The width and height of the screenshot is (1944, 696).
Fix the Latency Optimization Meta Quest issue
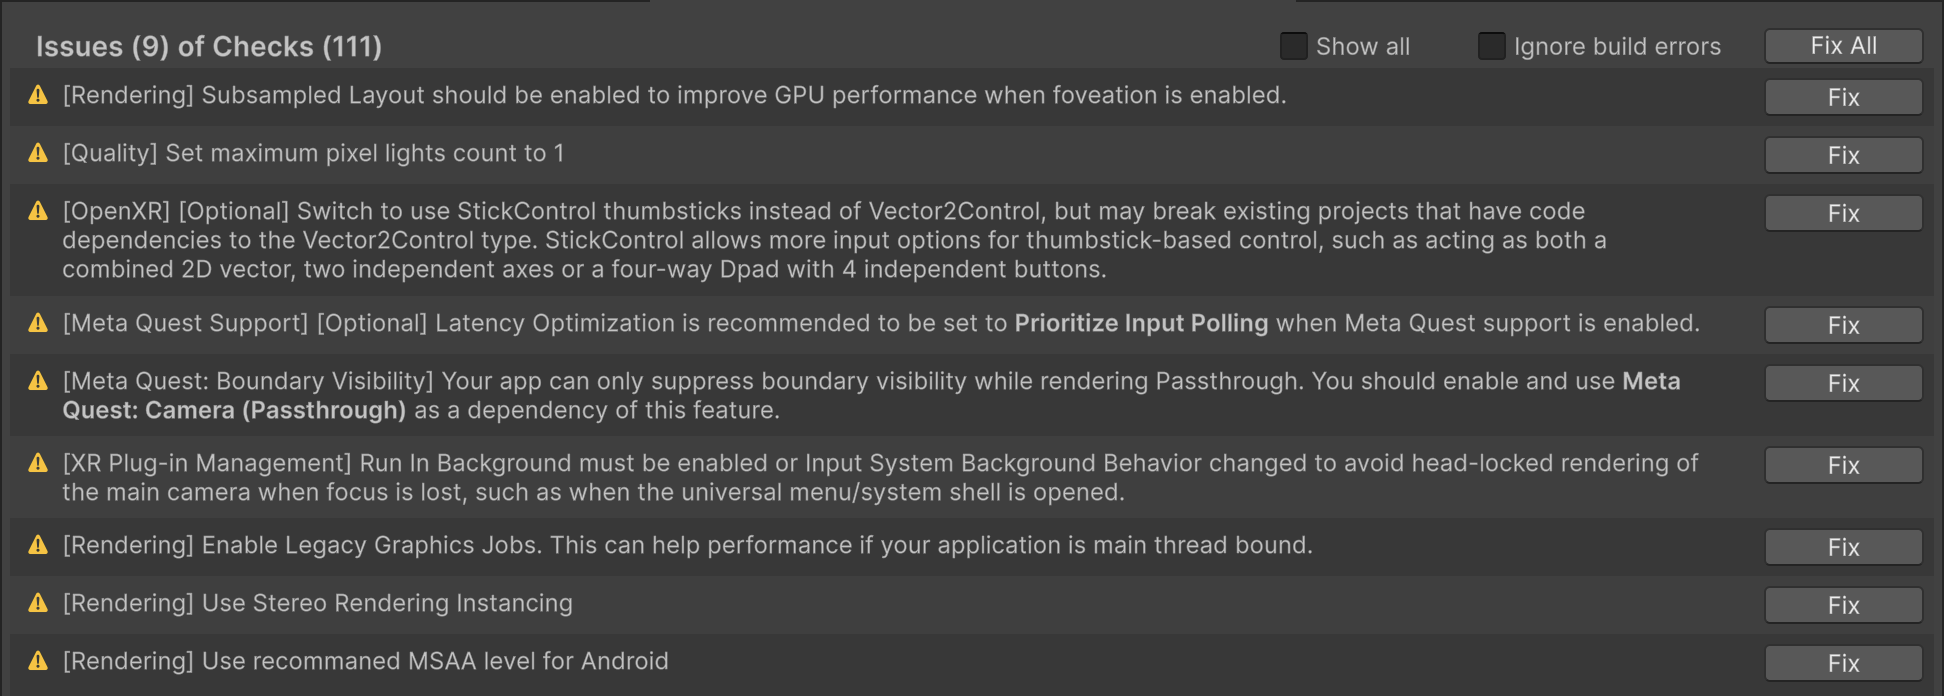coord(1843,325)
